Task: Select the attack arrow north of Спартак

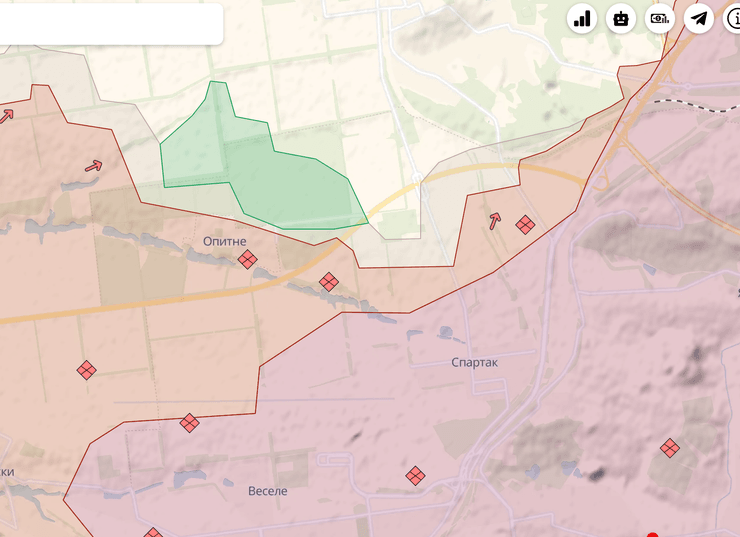Action: pyautogui.click(x=494, y=220)
